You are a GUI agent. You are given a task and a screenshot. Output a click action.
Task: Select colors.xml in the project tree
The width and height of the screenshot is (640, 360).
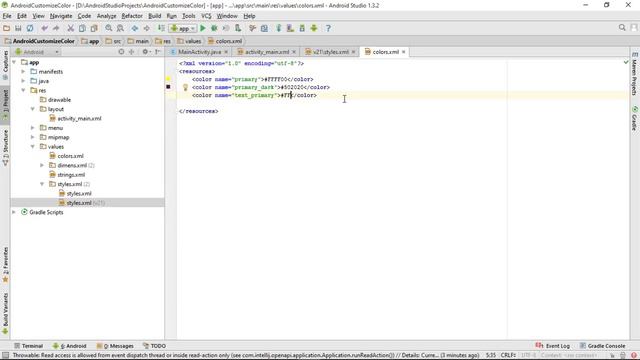coord(71,156)
